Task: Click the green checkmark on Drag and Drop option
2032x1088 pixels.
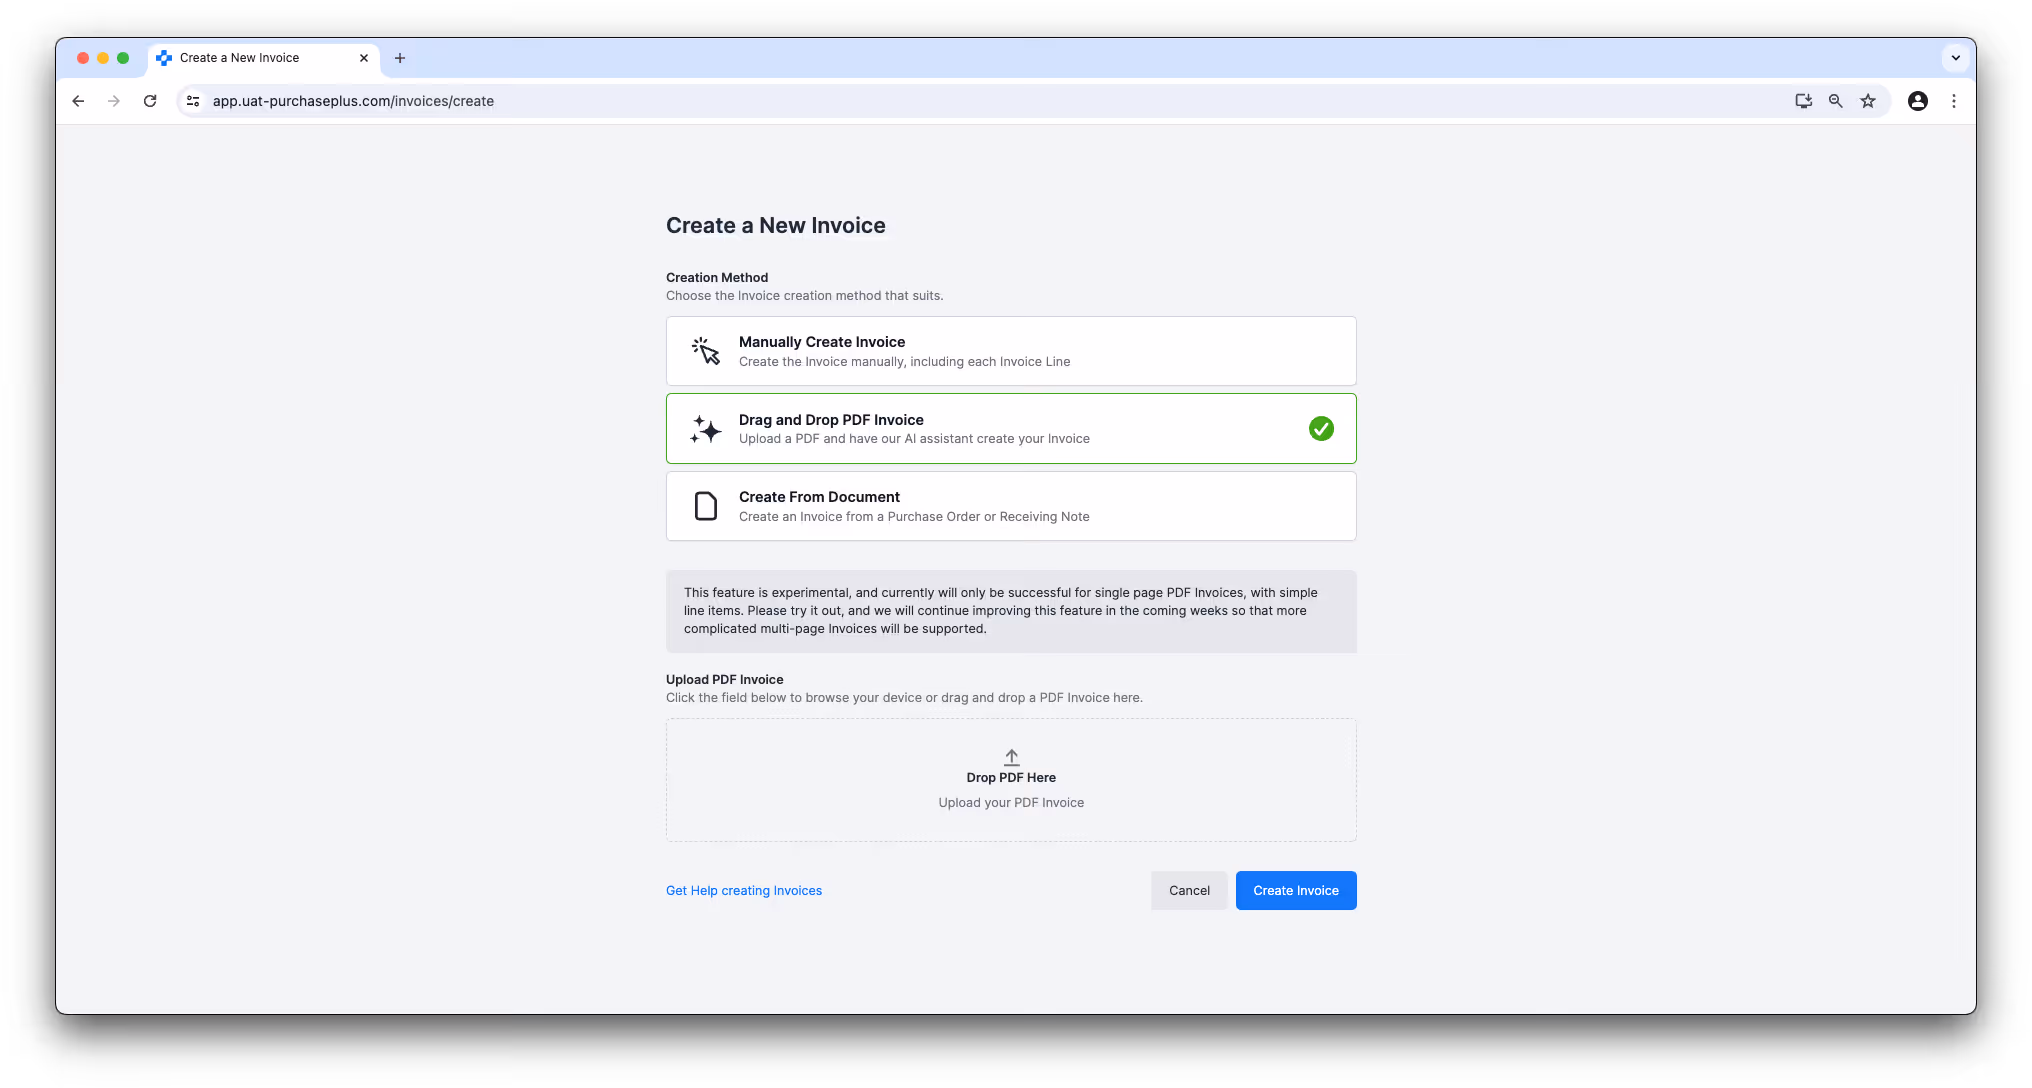Action: [x=1321, y=429]
